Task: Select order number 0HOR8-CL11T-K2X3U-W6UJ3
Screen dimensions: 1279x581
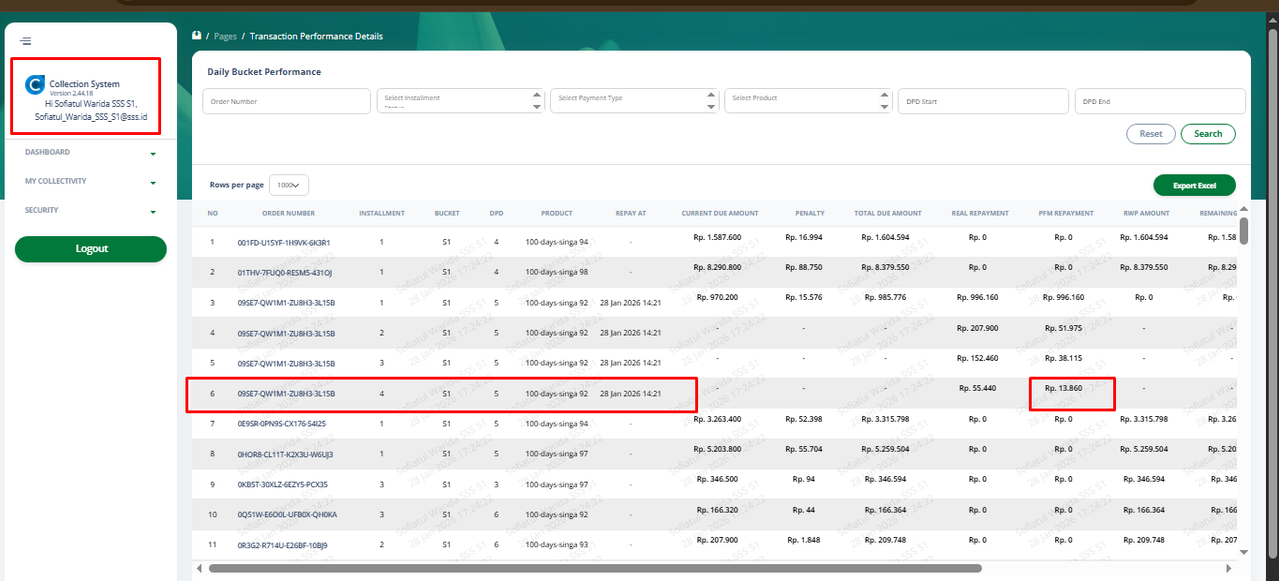Action: click(283, 454)
